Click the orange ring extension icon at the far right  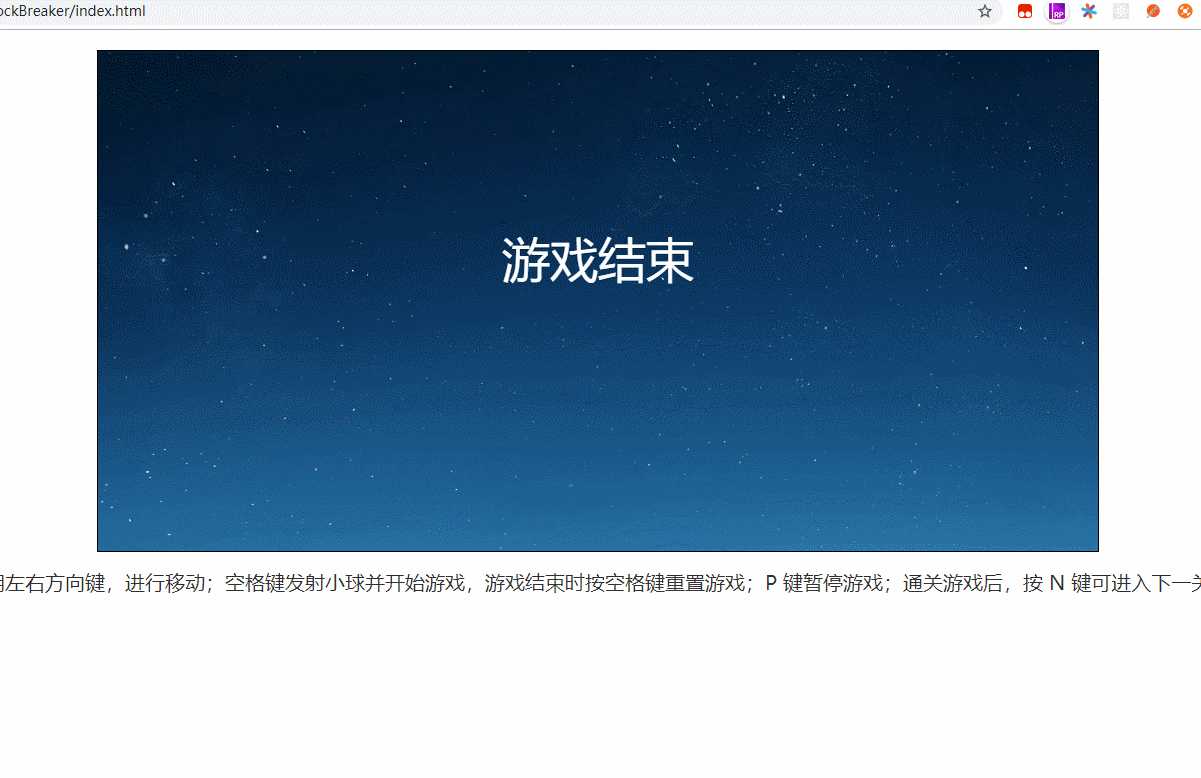(1185, 12)
